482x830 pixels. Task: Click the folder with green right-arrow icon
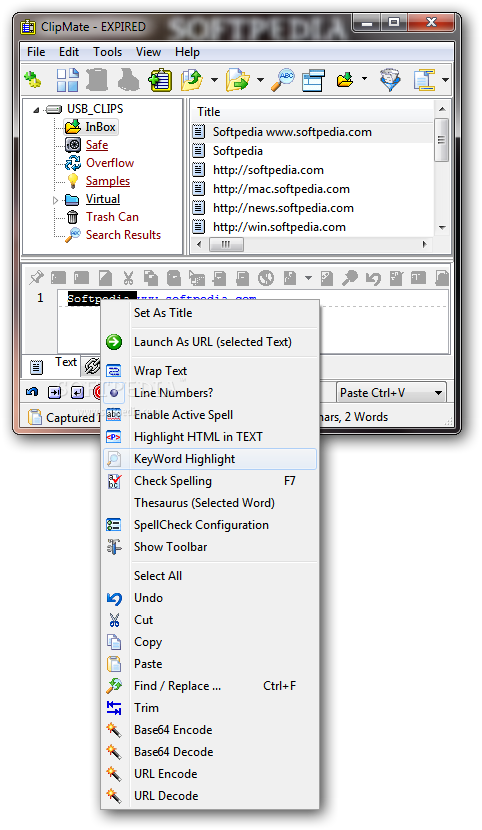[x=238, y=80]
